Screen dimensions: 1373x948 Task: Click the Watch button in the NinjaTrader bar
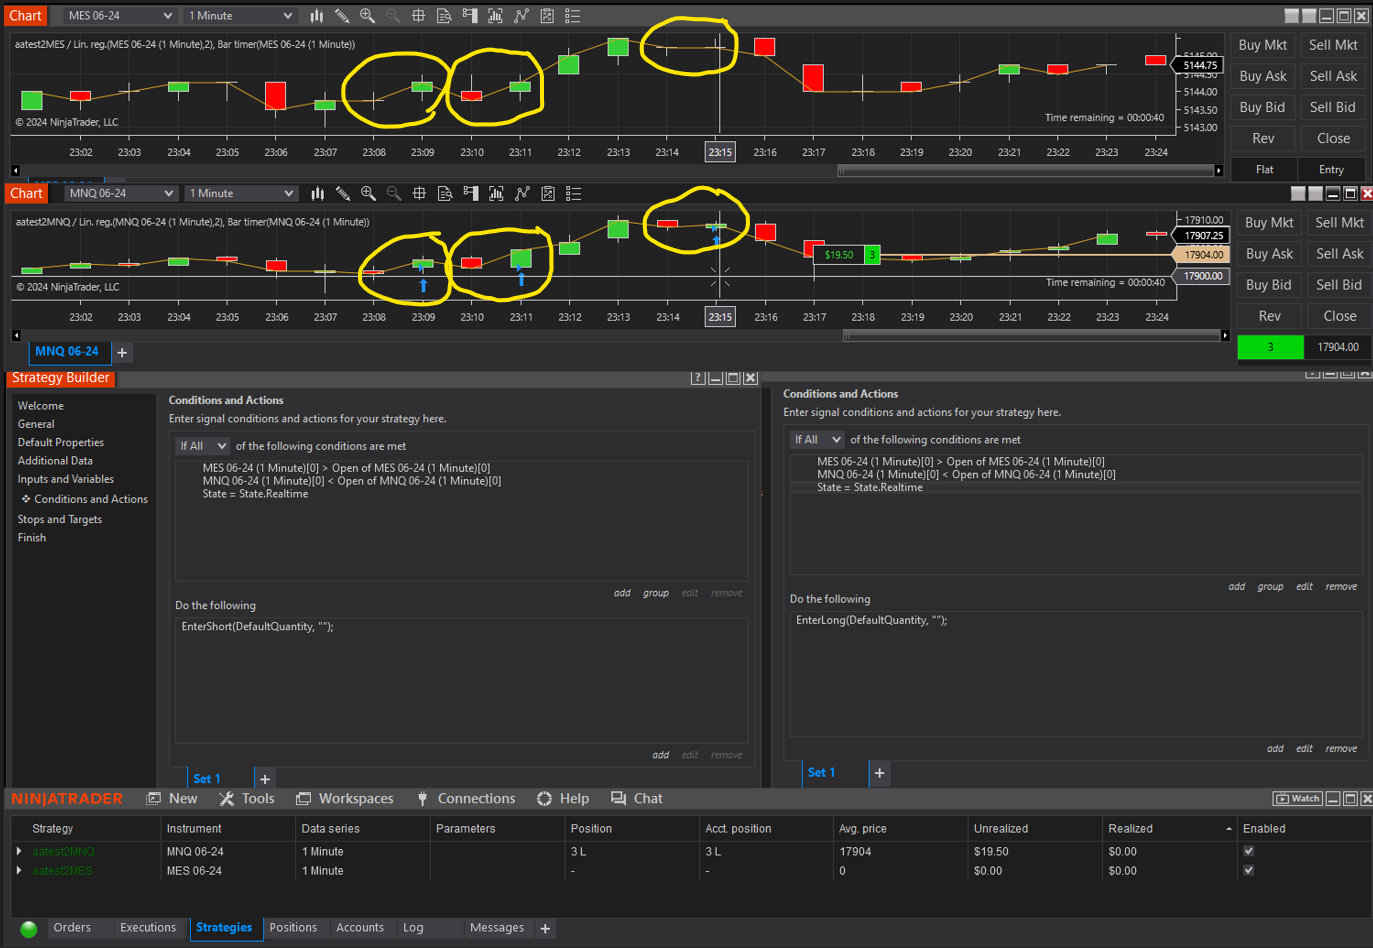tap(1297, 798)
